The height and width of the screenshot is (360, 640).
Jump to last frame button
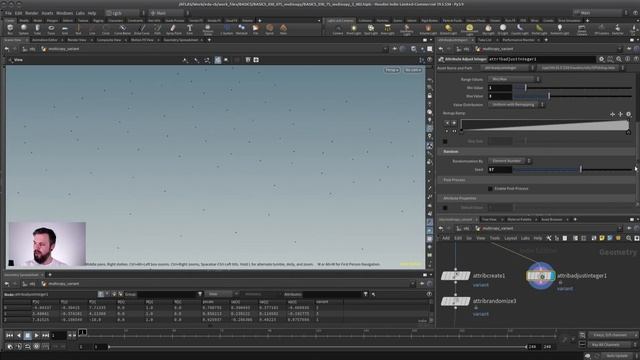[x=45, y=335]
